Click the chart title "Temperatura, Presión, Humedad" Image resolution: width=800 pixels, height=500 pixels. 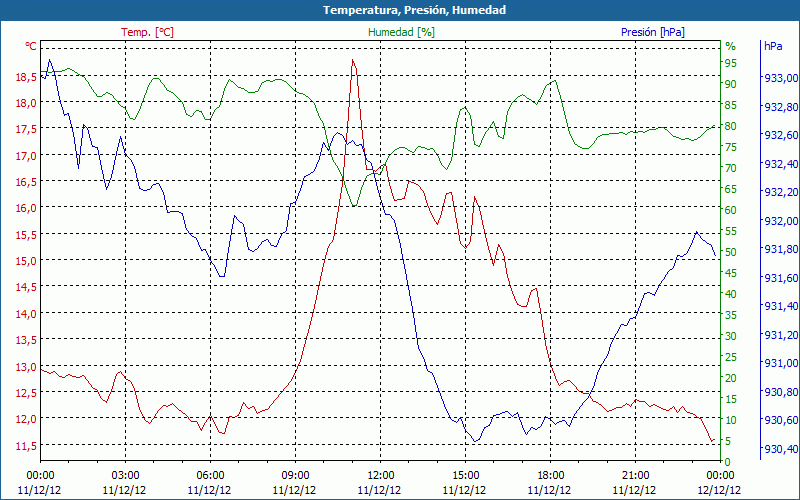click(x=414, y=10)
